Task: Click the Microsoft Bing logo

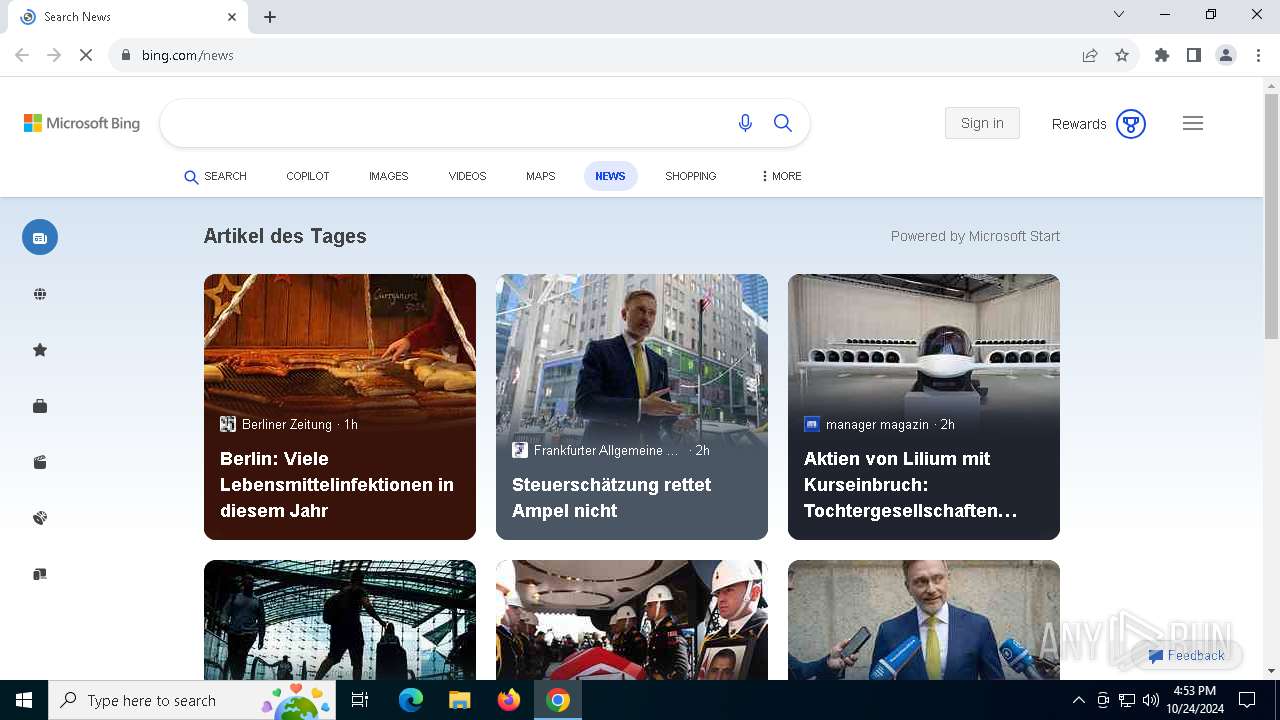Action: pyautogui.click(x=82, y=123)
